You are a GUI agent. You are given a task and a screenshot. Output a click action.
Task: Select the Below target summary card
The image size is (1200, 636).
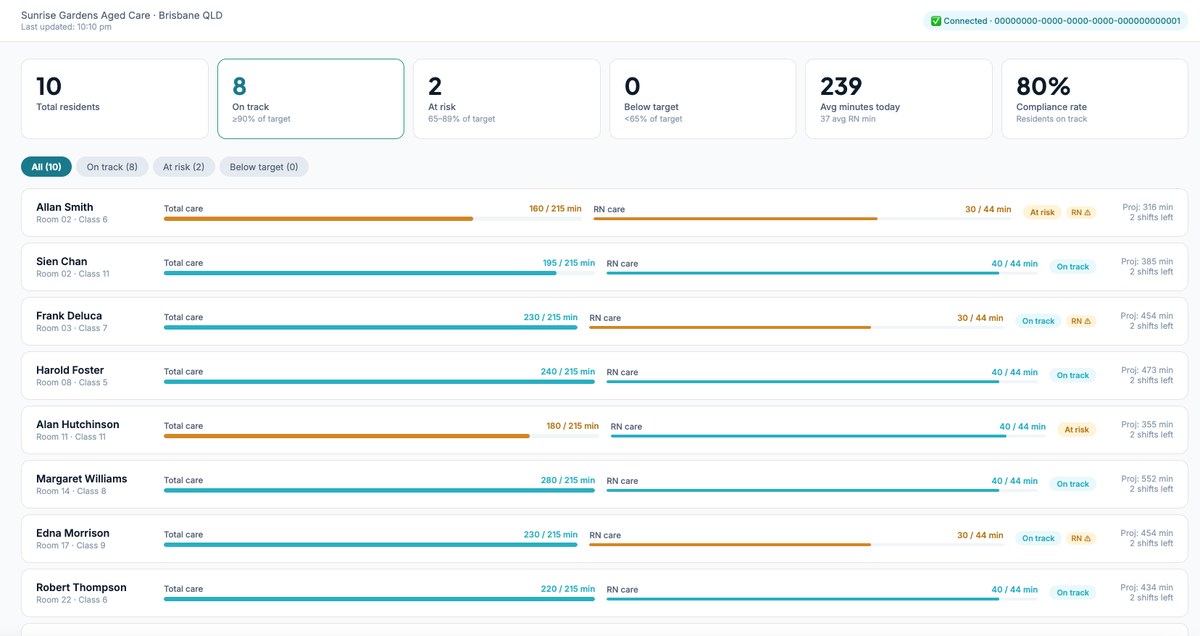click(703, 99)
